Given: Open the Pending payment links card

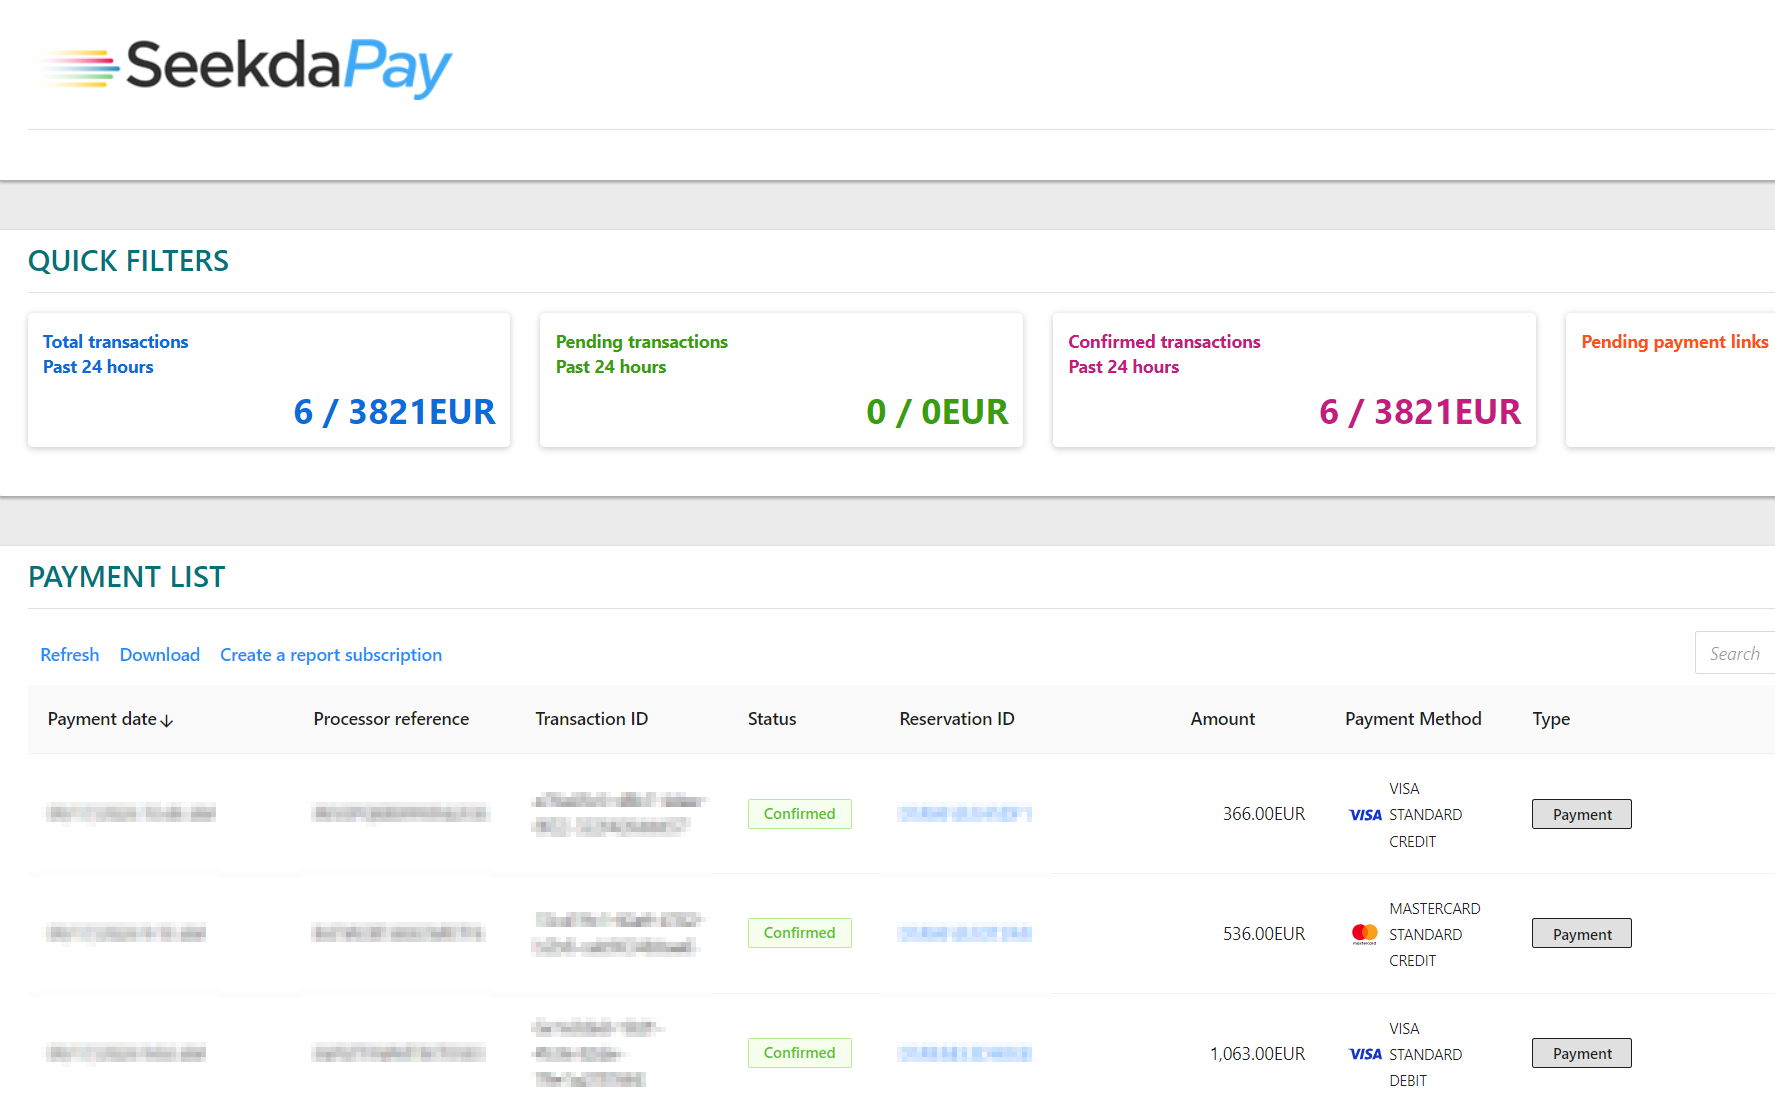Looking at the screenshot, I should click(1670, 380).
